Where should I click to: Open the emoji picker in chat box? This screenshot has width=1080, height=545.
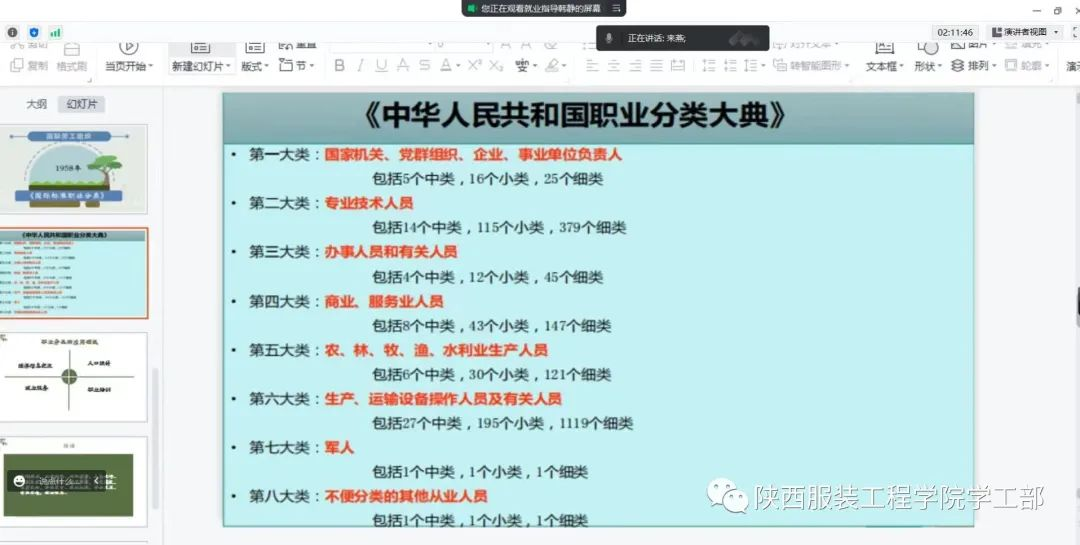(x=19, y=481)
